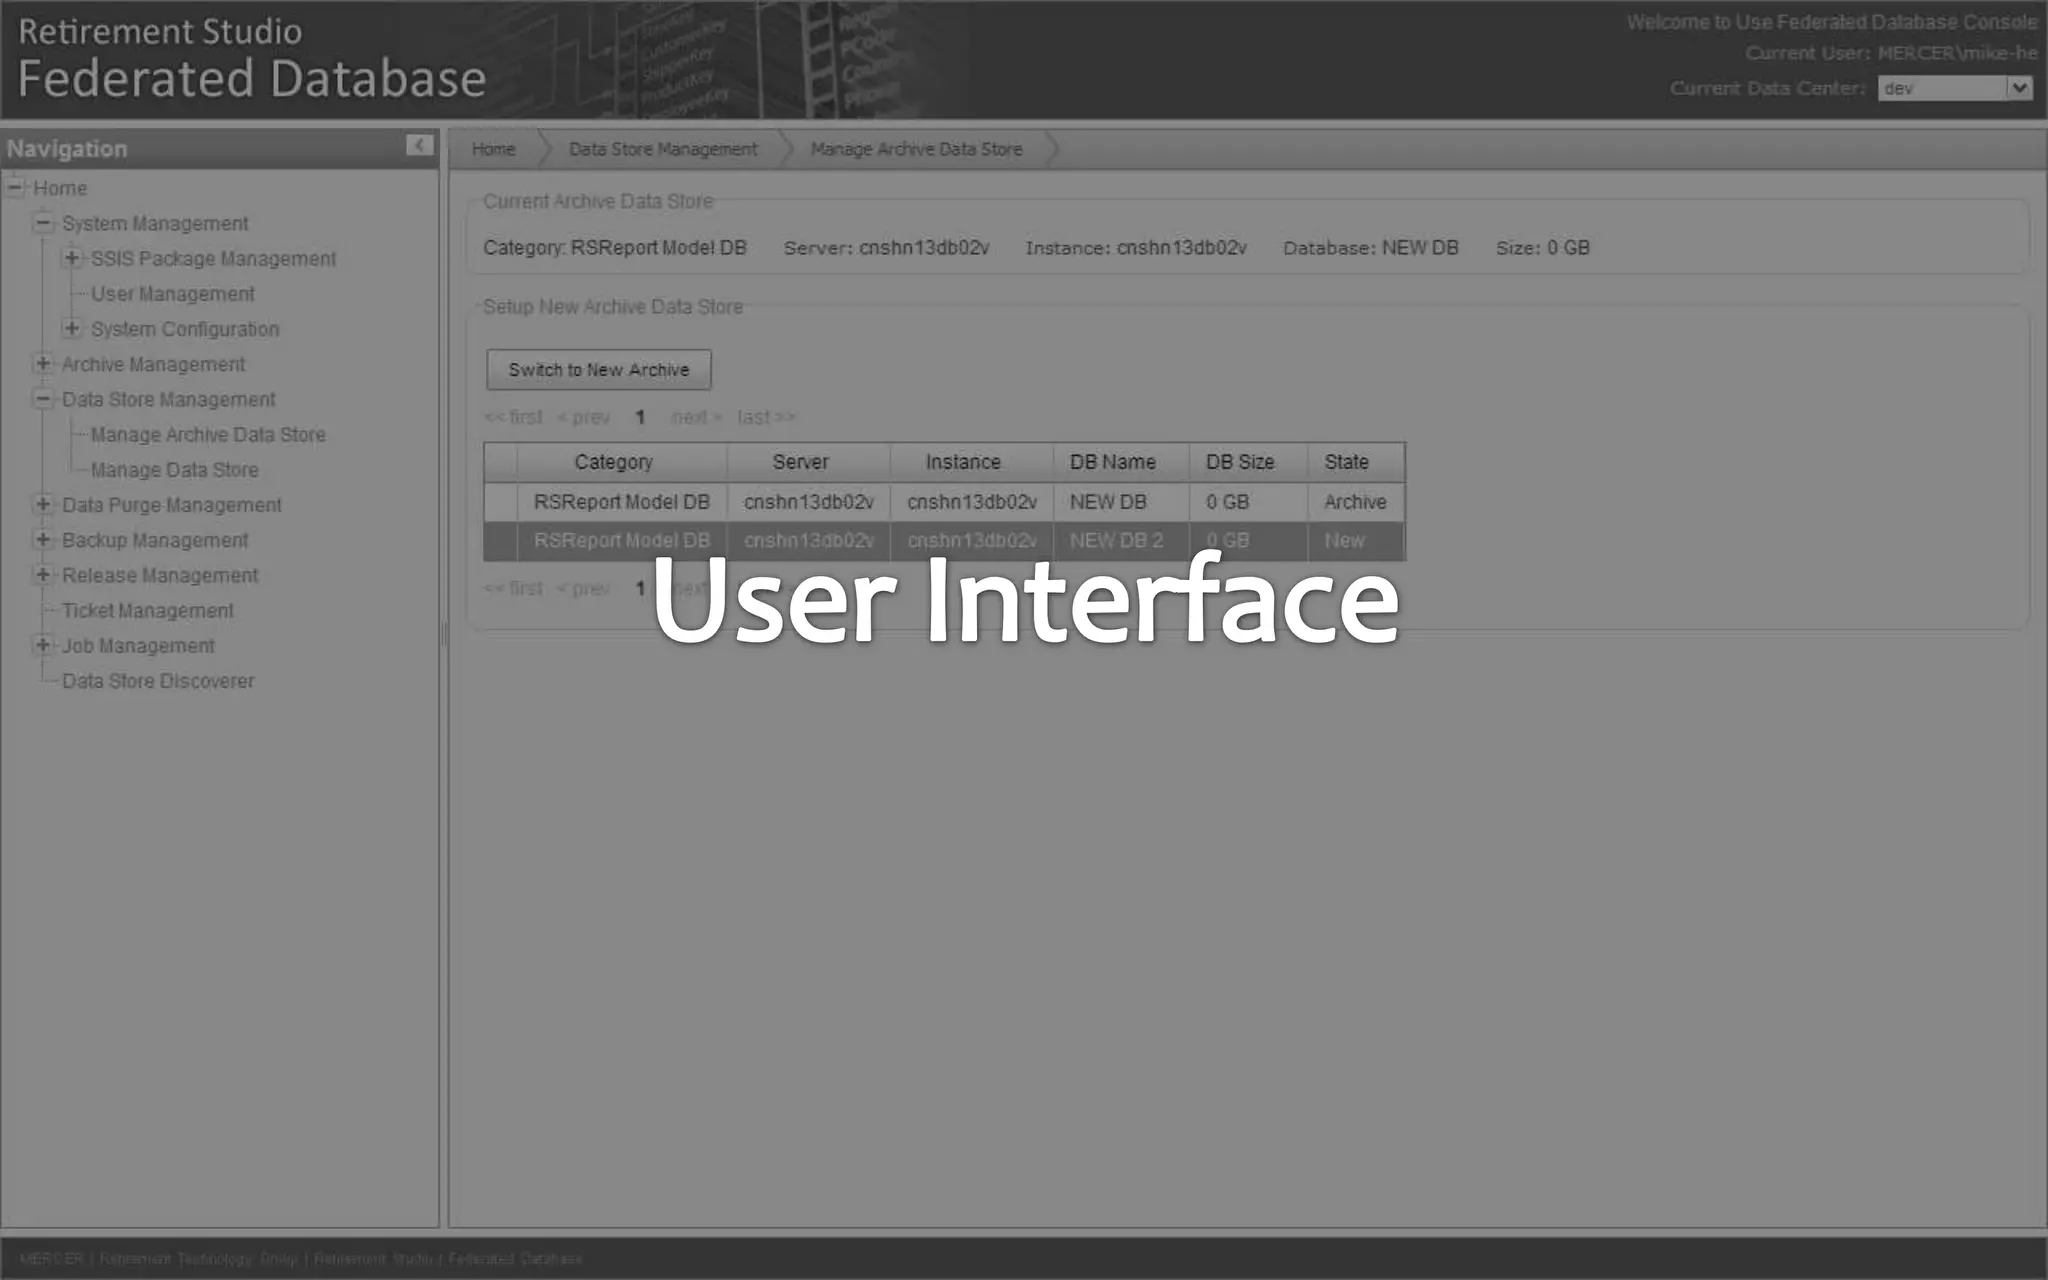2048x1280 pixels.
Task: Expand System Configuration node
Action: 72,328
